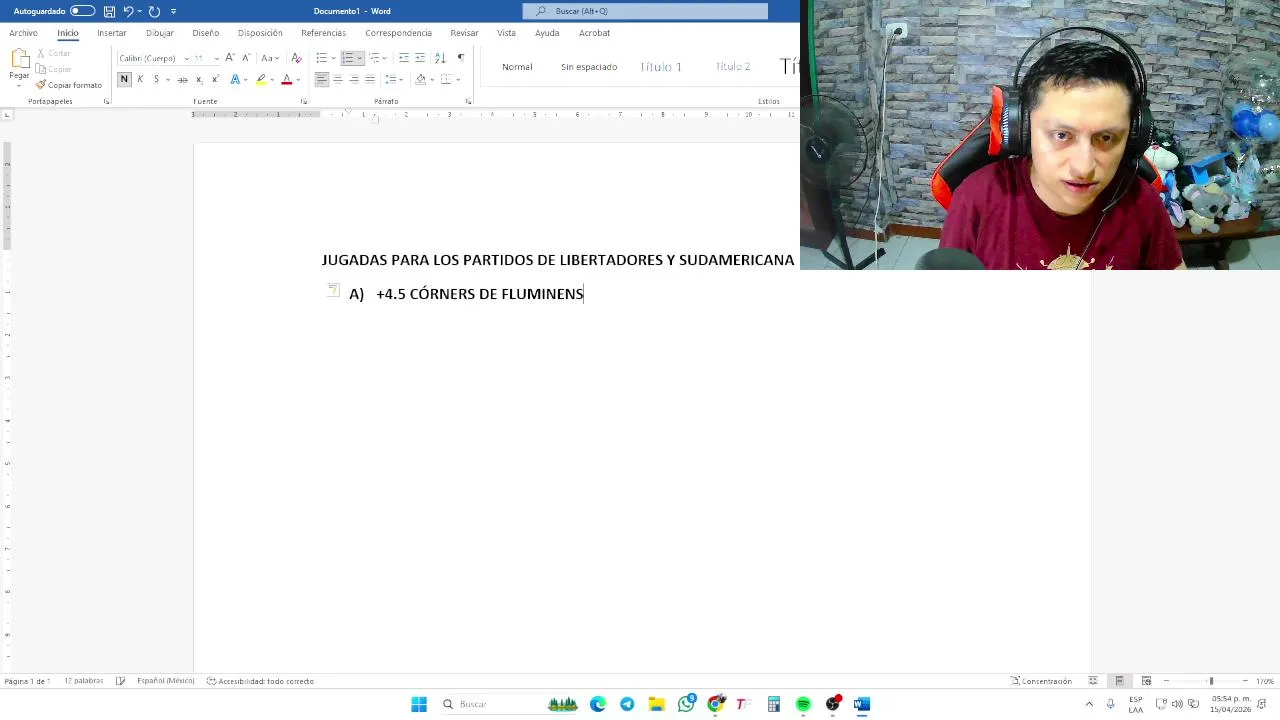The height and width of the screenshot is (720, 1280).
Task: Increase font size with the large A
Action: click(229, 58)
